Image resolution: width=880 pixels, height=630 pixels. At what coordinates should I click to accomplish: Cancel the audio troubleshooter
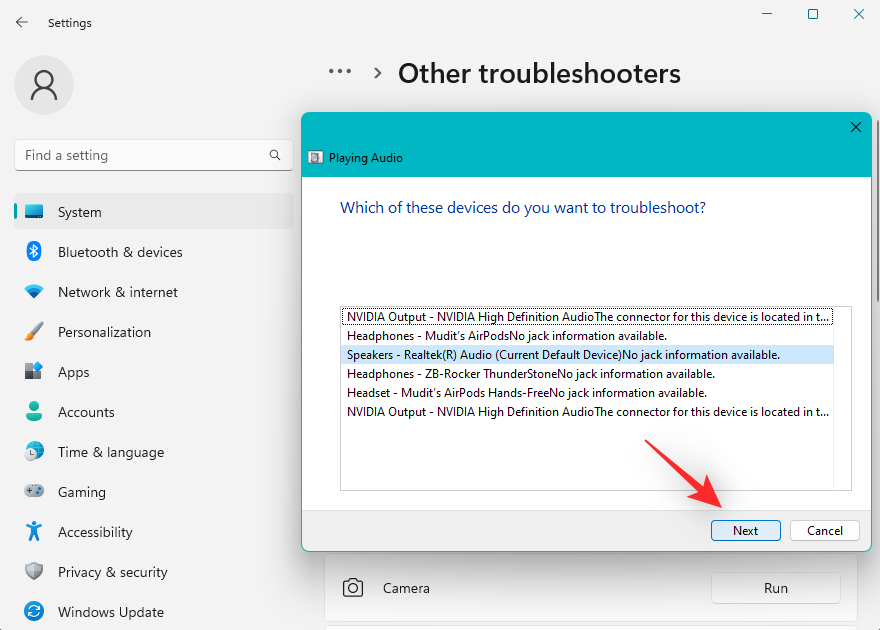coord(824,530)
